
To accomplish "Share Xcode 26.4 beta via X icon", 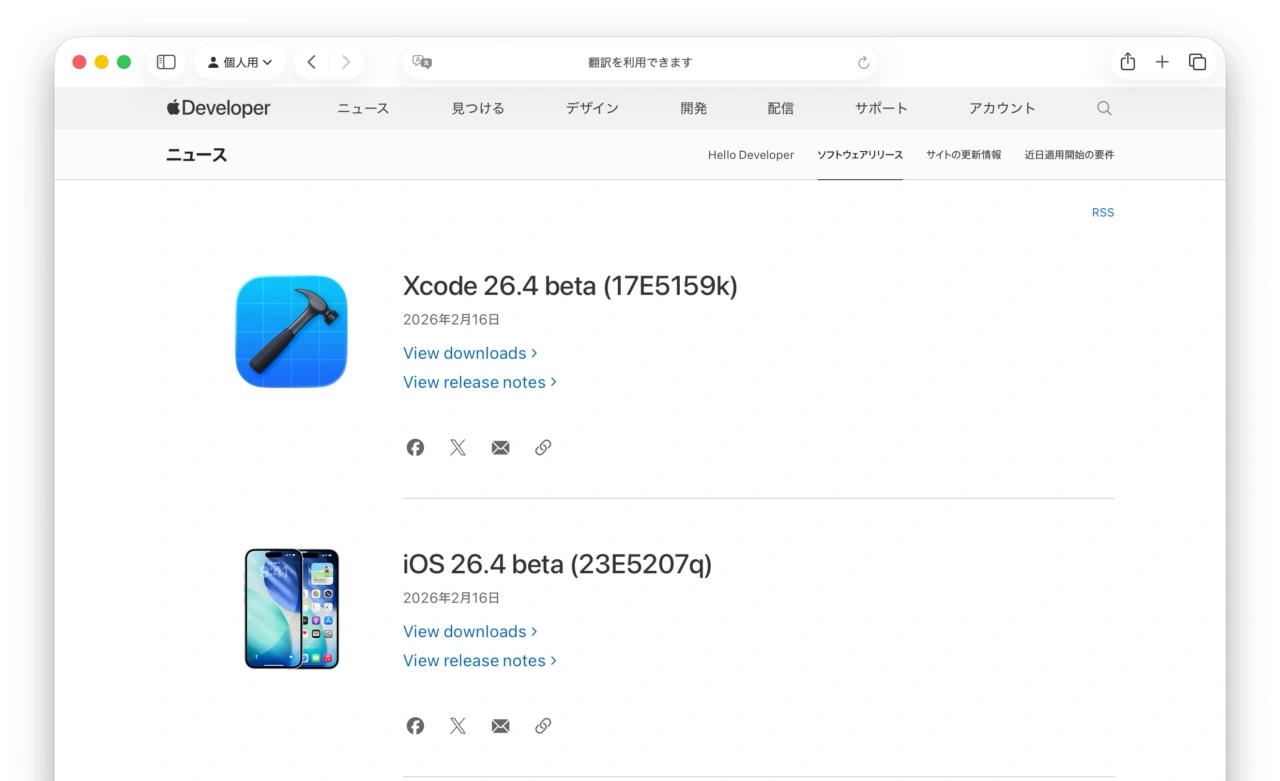I will (x=457, y=447).
